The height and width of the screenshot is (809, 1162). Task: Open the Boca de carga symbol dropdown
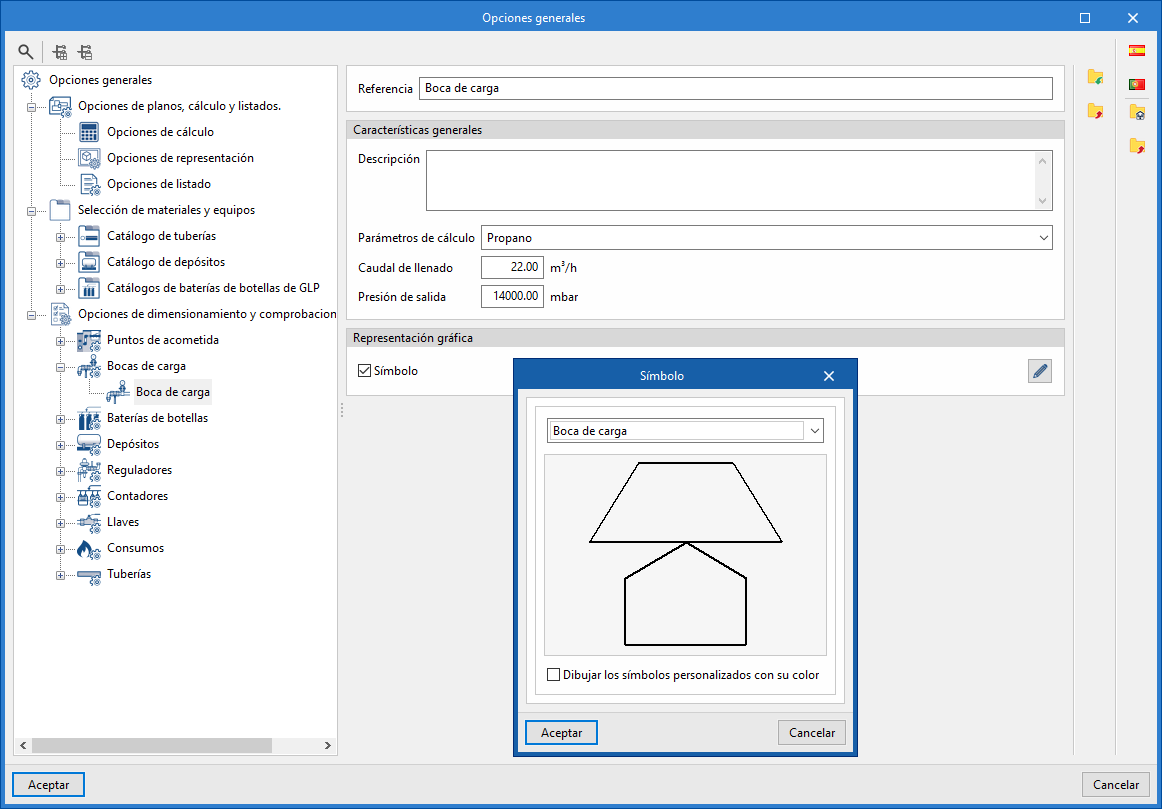coord(814,430)
